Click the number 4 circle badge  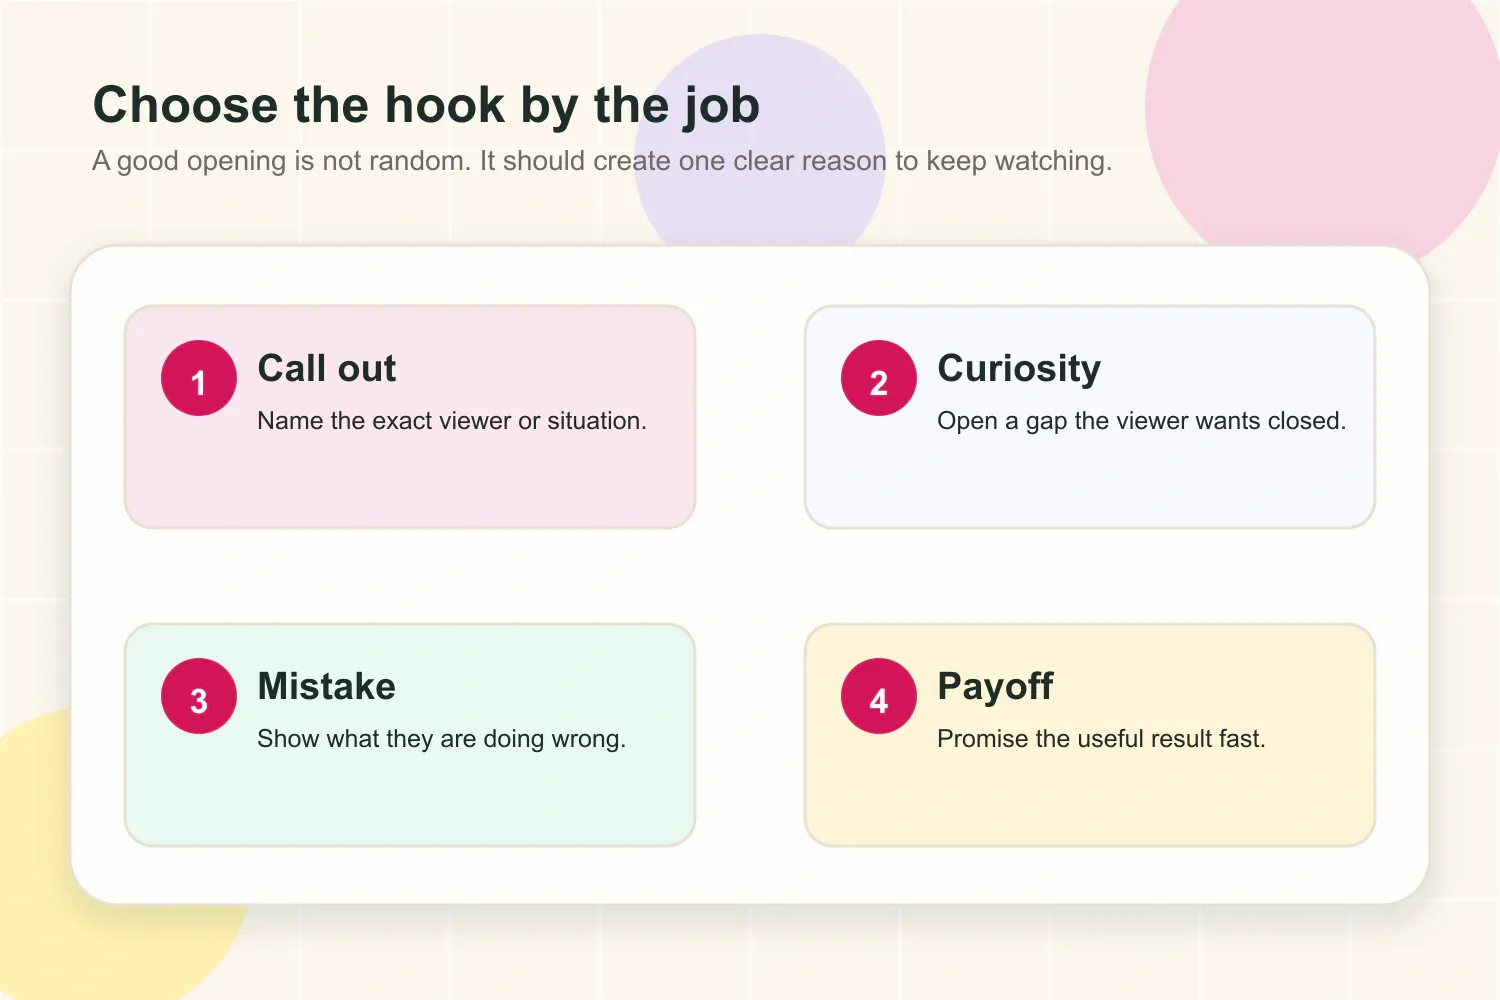(879, 696)
